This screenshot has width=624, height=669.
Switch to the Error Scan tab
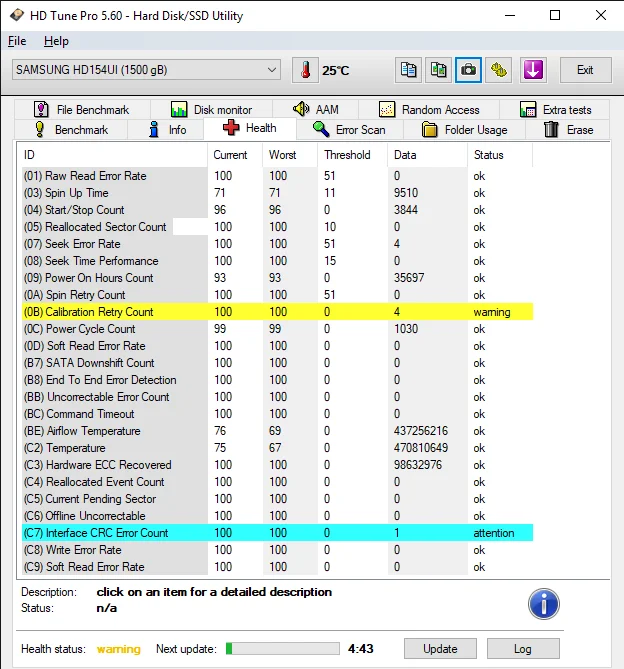click(x=349, y=130)
